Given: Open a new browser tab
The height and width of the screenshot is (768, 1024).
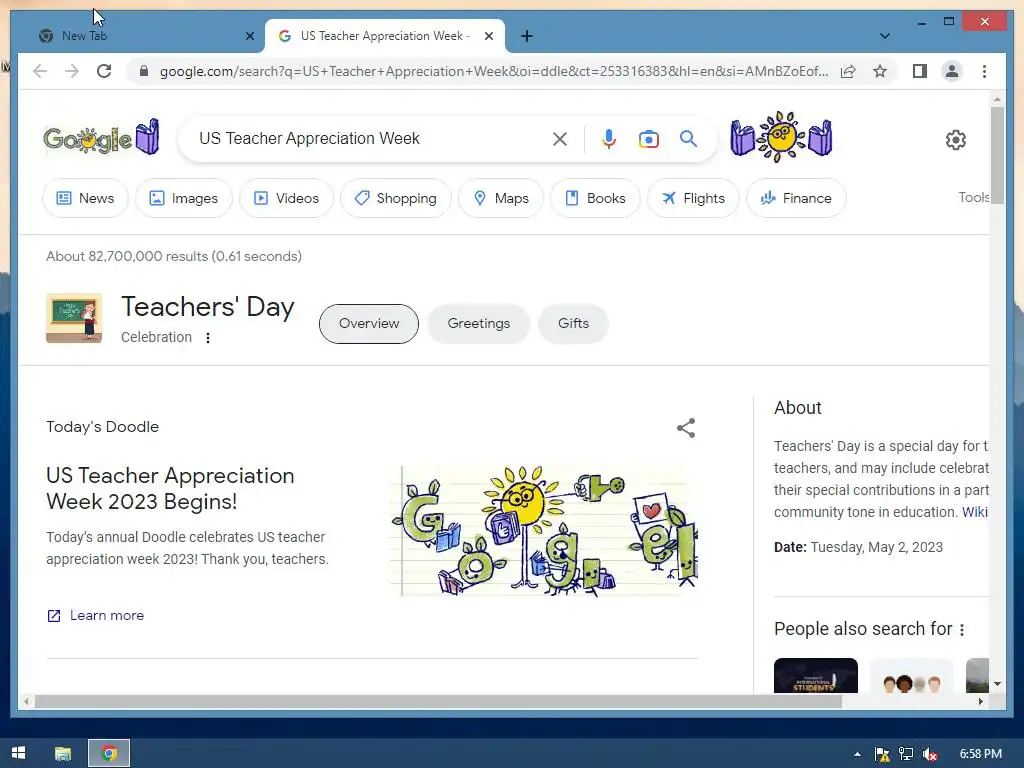Looking at the screenshot, I should click(527, 36).
